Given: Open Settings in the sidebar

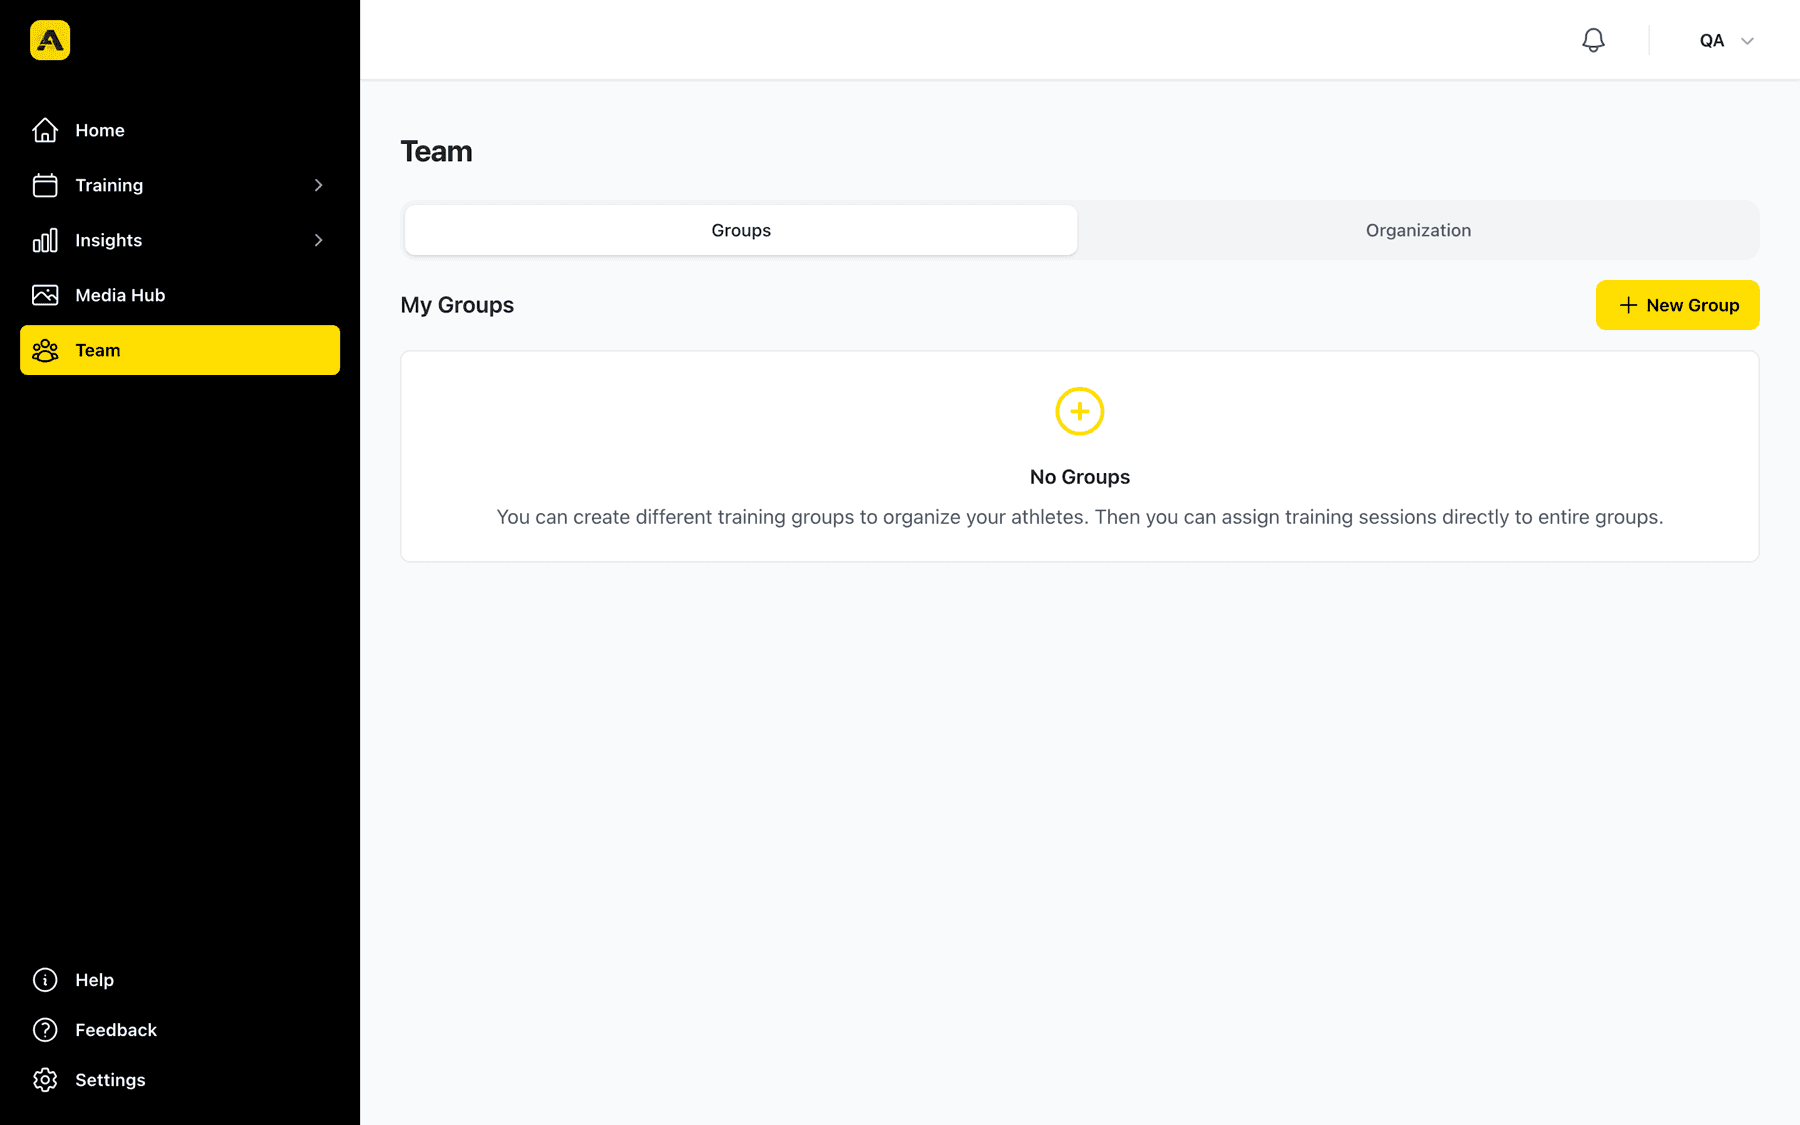Looking at the screenshot, I should coord(180,1080).
